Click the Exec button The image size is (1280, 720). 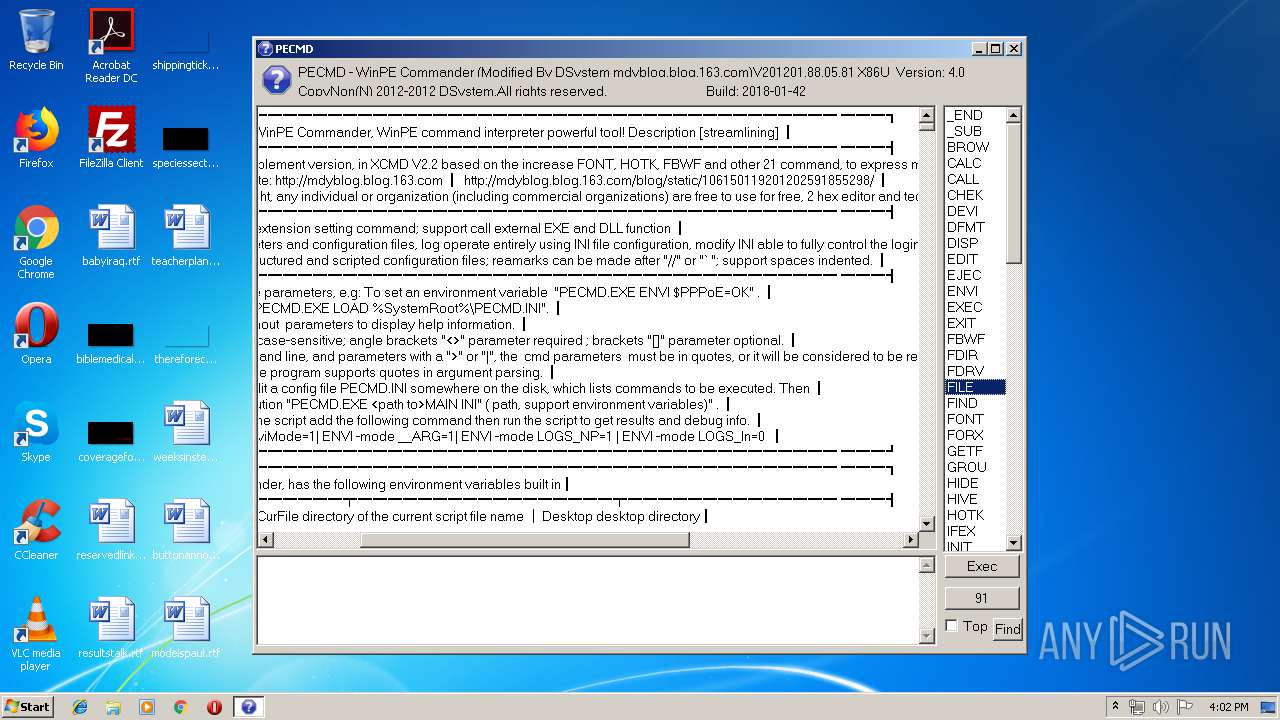coord(981,566)
